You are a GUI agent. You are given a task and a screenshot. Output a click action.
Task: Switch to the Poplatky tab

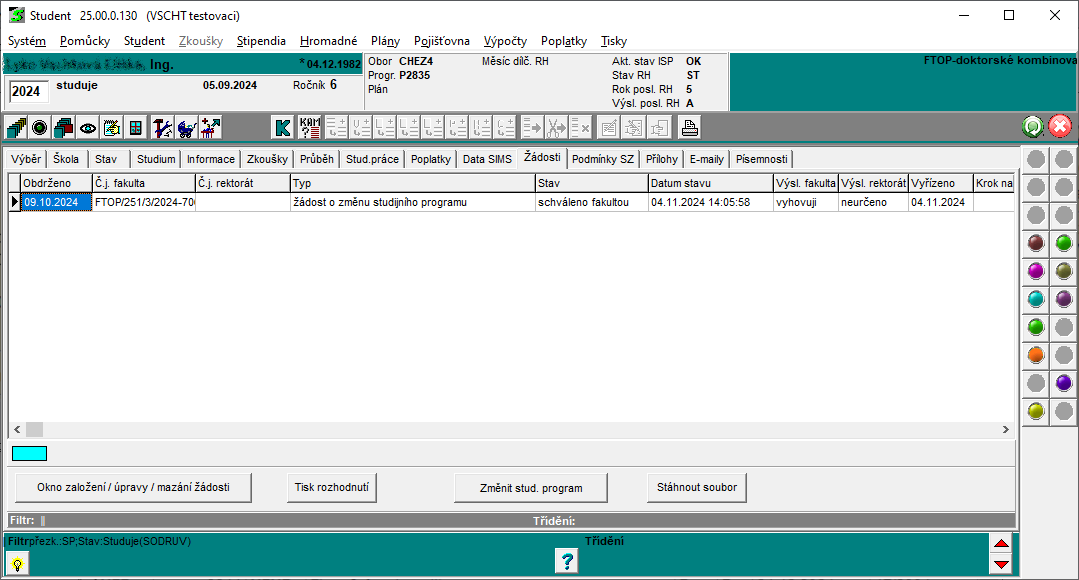431,159
